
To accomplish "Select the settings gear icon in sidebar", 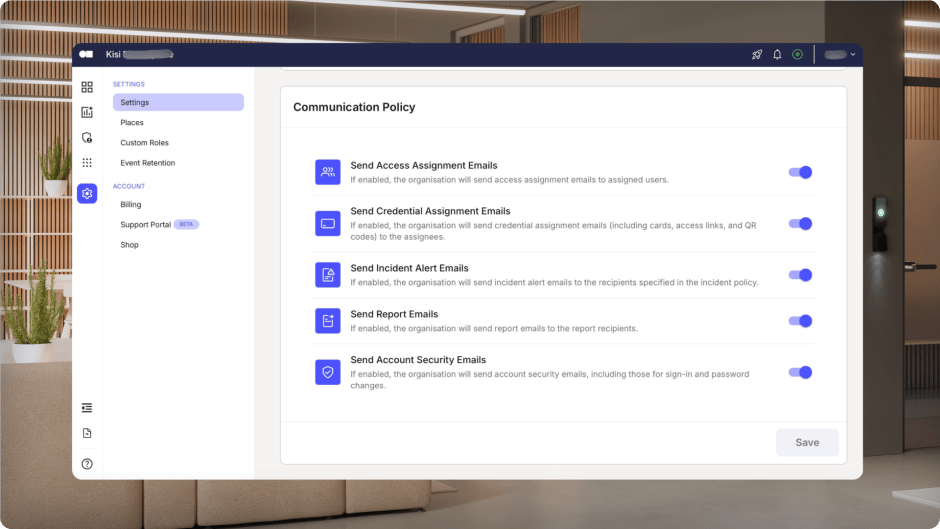I will coord(87,194).
